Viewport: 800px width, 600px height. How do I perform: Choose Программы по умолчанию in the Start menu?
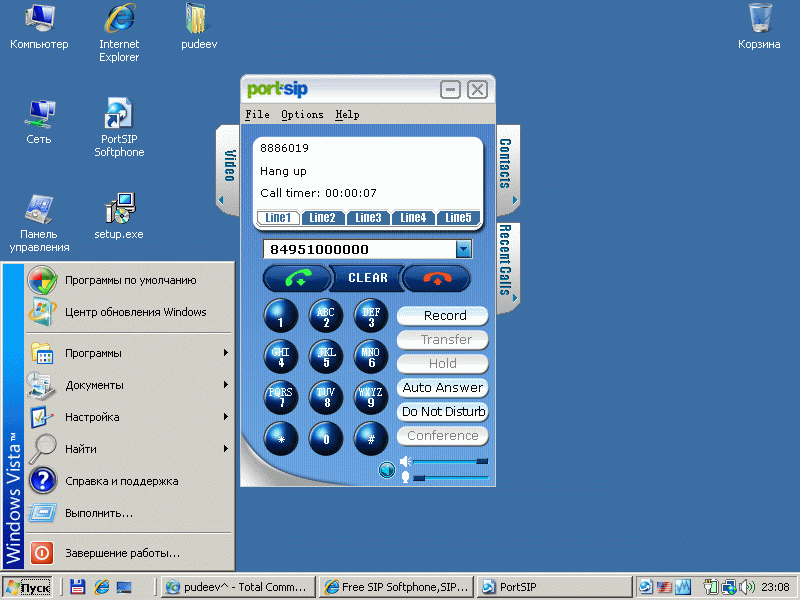(129, 280)
